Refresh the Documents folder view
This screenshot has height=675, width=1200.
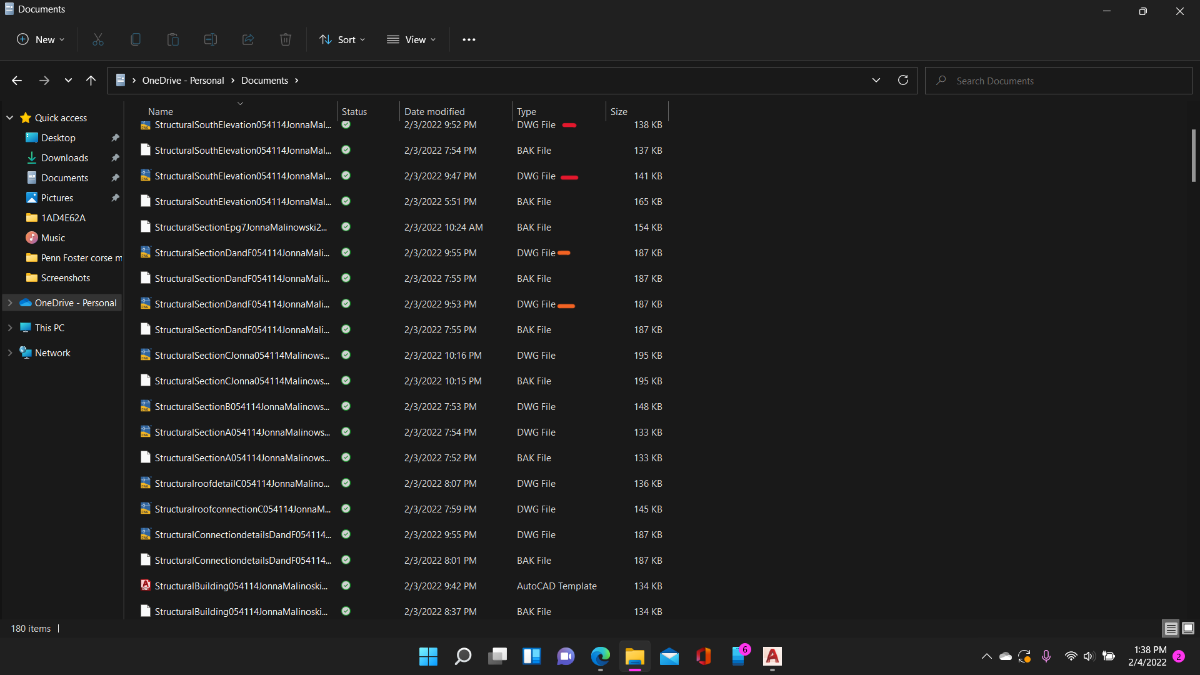click(x=903, y=80)
